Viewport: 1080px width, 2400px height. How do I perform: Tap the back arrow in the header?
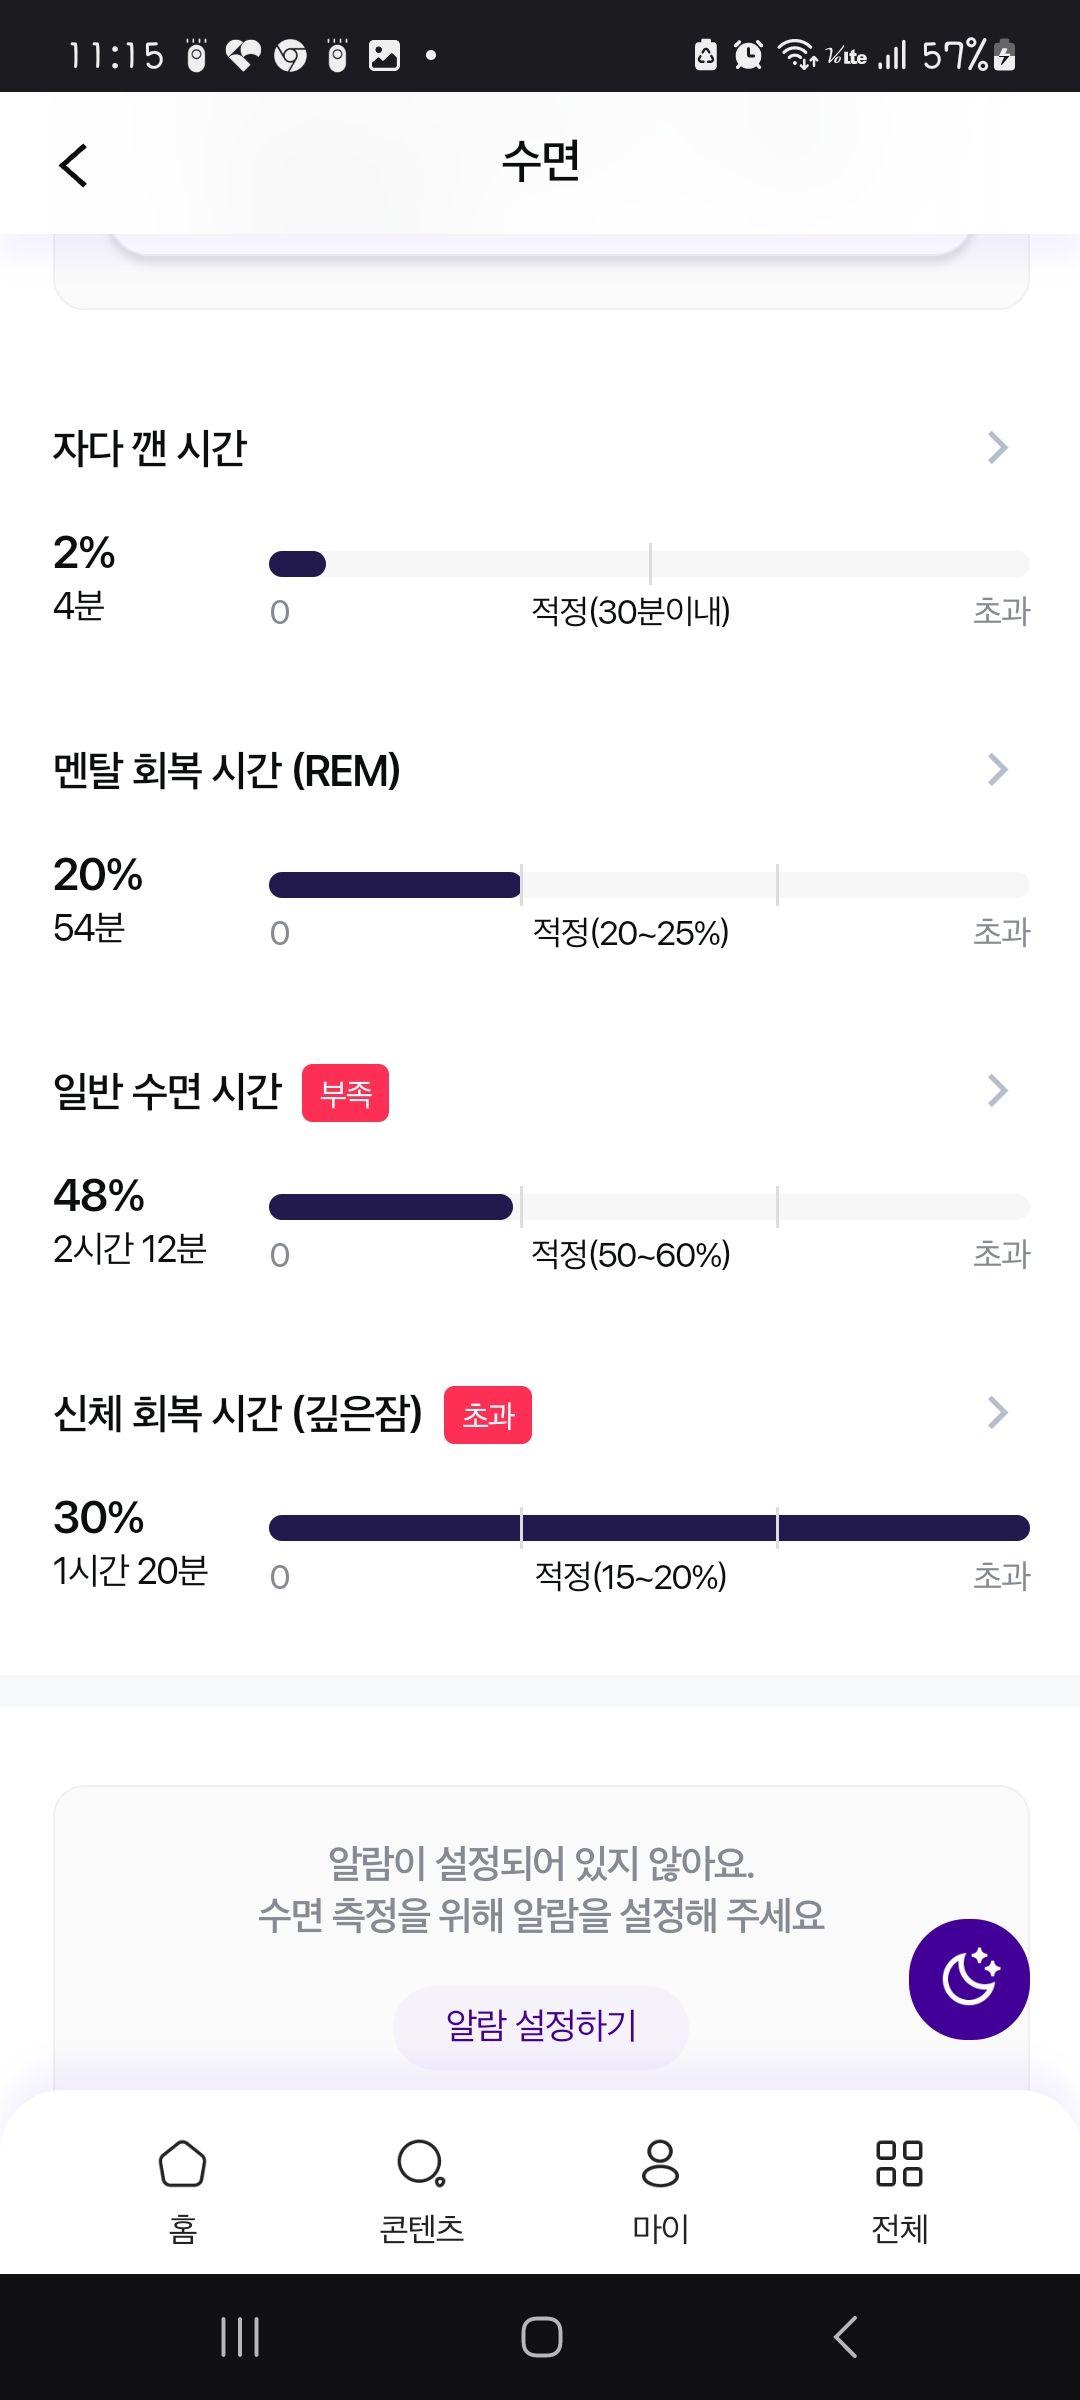point(74,165)
